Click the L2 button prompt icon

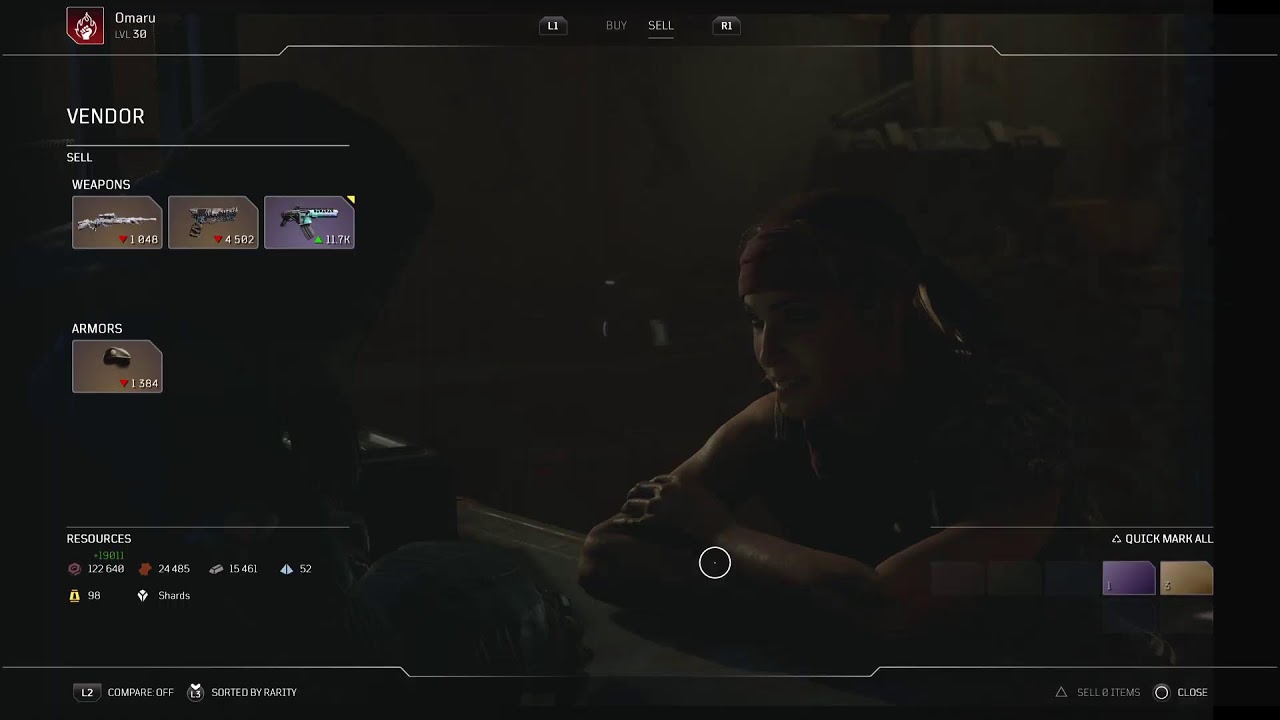click(87, 692)
